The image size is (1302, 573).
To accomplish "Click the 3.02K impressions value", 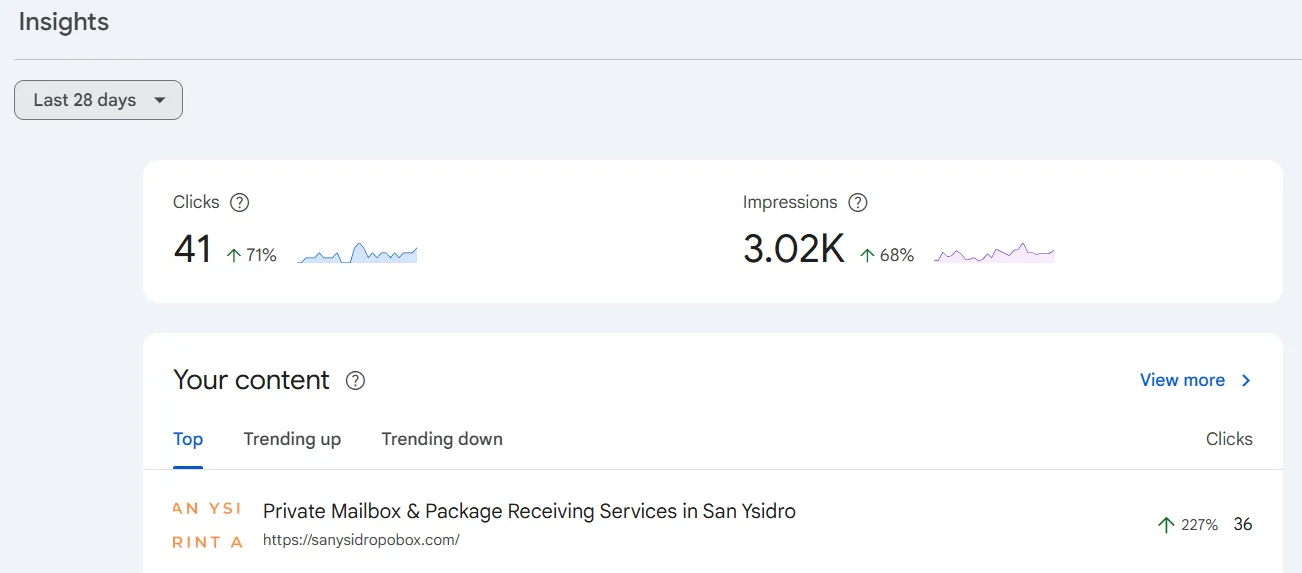I will coord(794,249).
